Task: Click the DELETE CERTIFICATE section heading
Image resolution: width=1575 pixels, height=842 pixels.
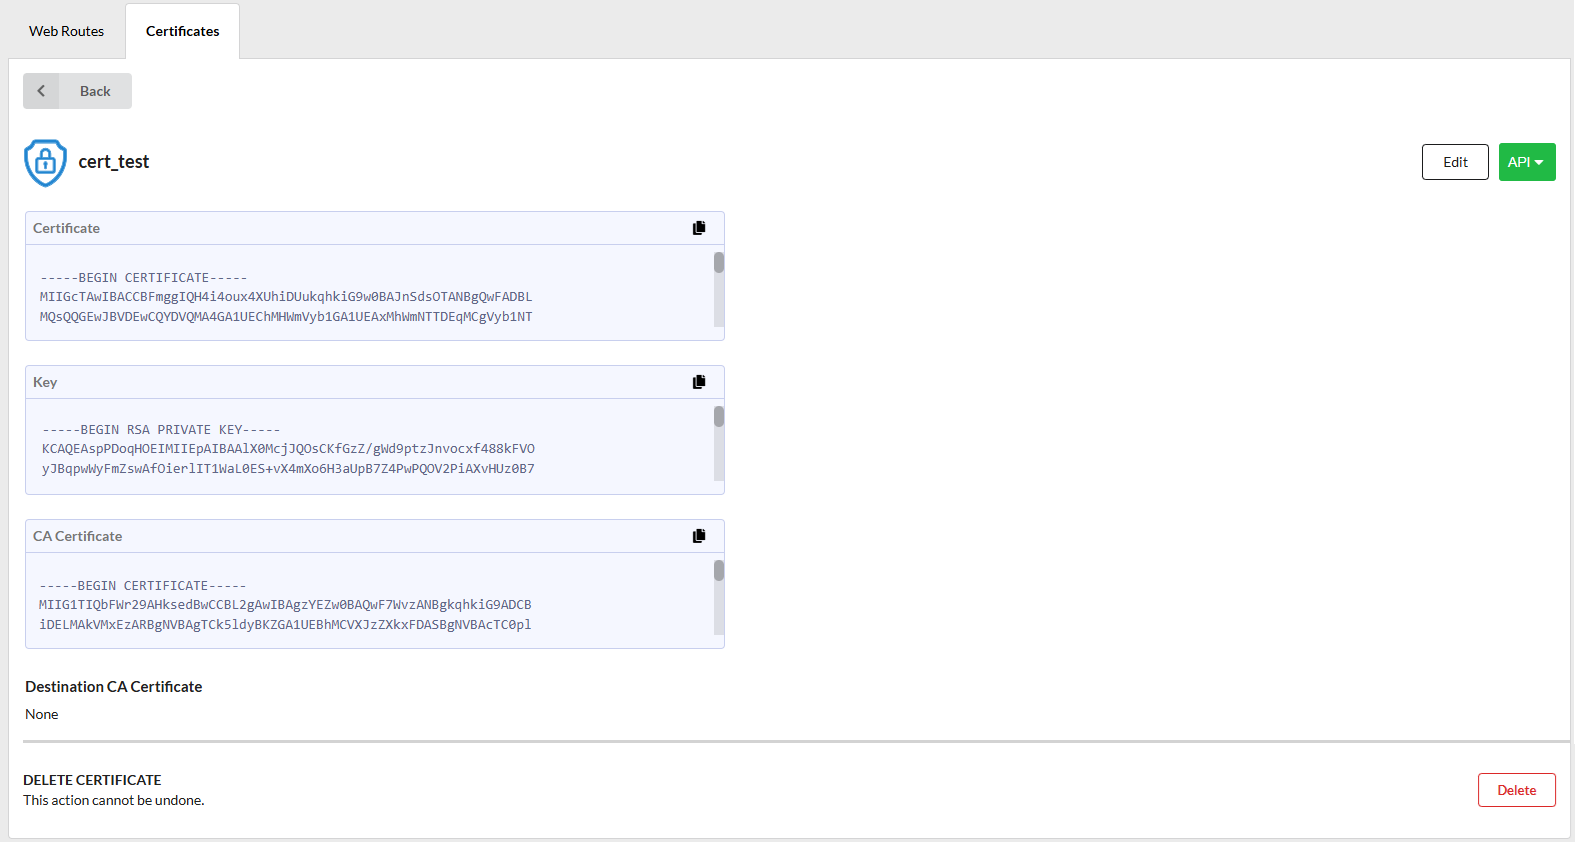Action: coord(92,780)
